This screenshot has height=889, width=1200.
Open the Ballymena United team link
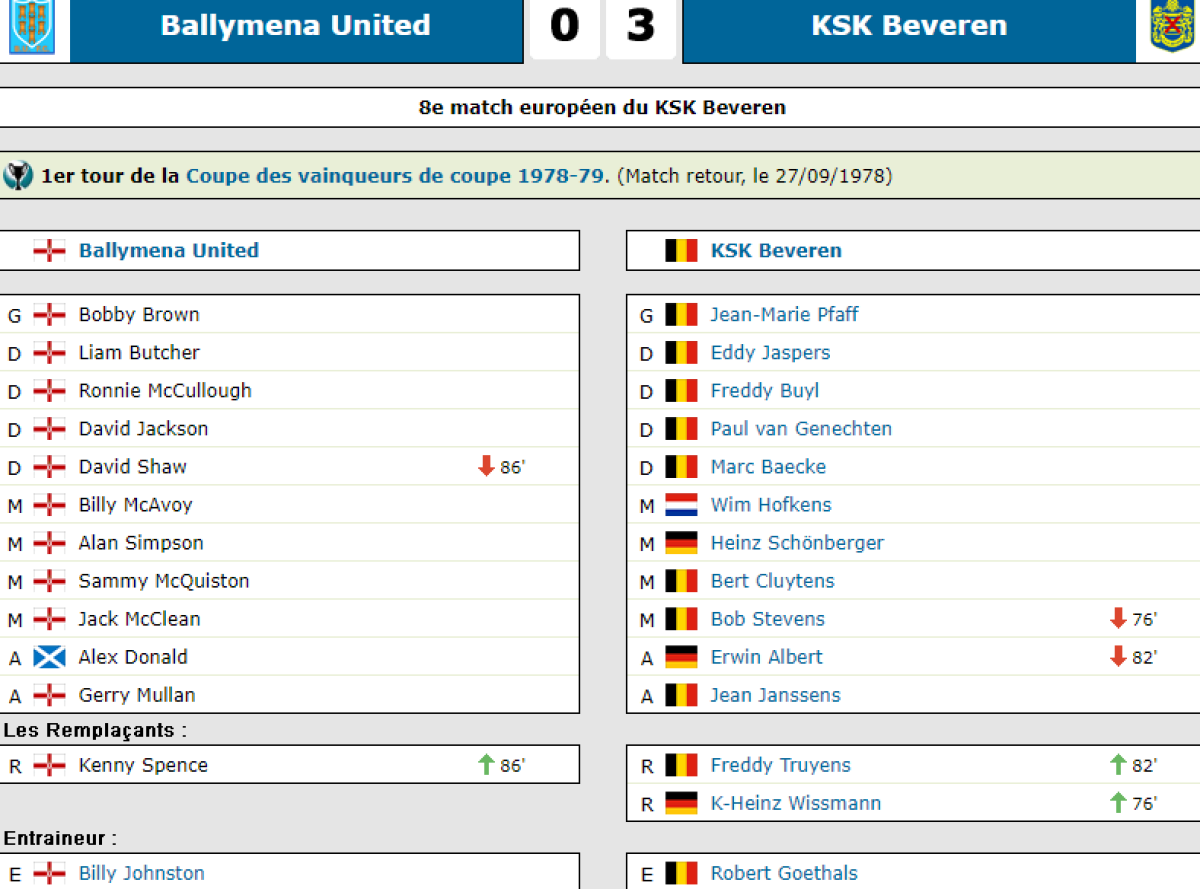pos(169,251)
